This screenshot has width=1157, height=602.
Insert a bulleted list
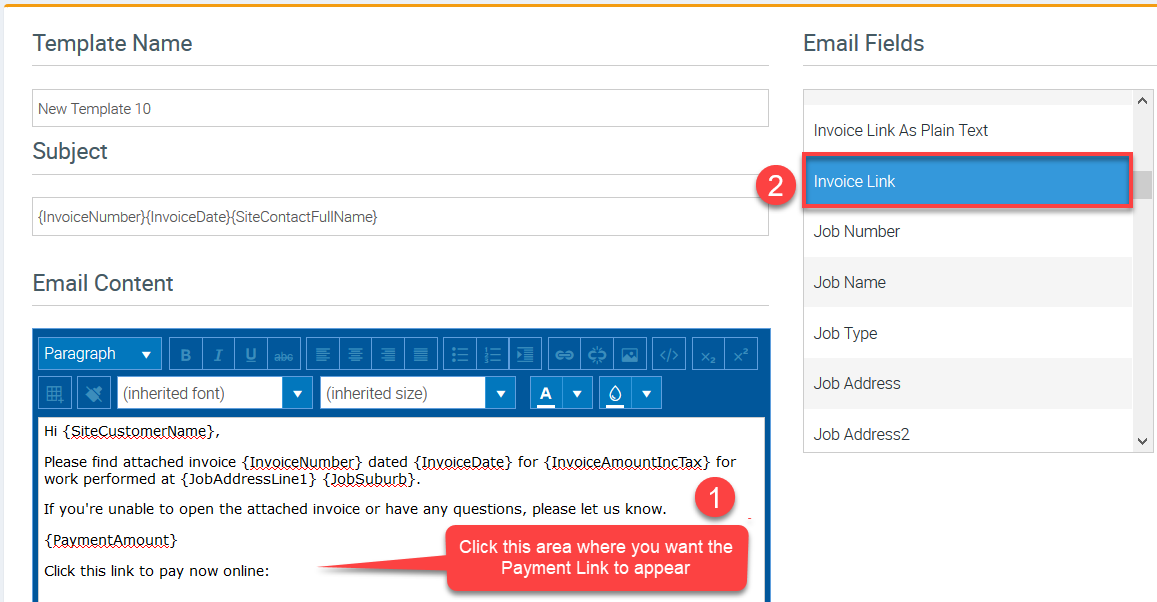coord(460,354)
